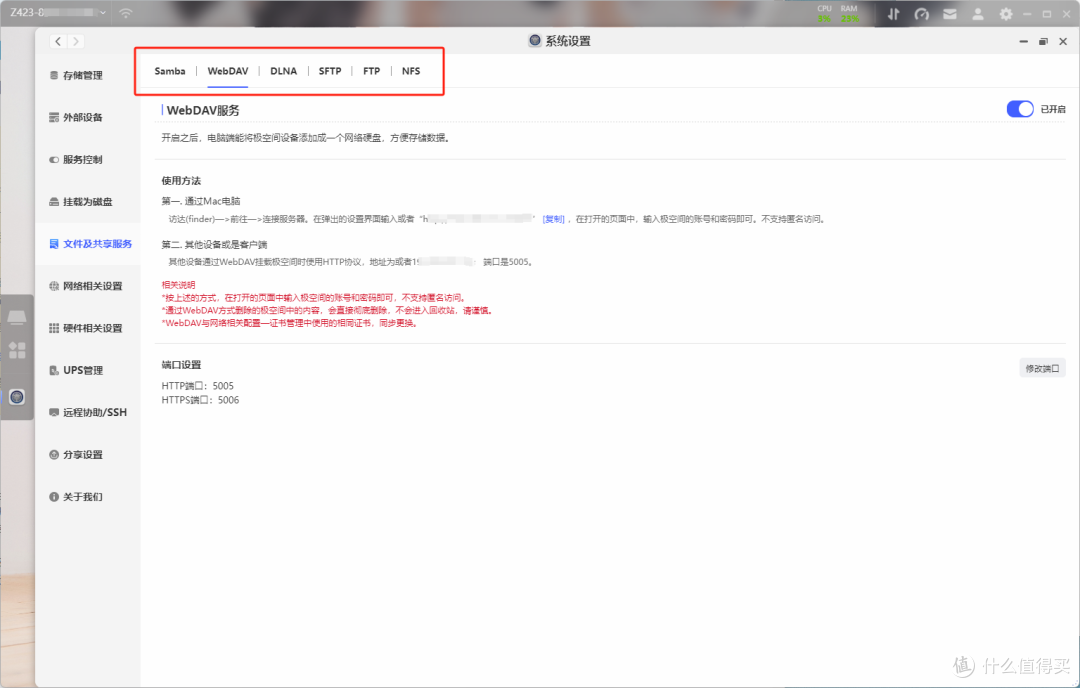Click the desktop dock drive icon
The width and height of the screenshot is (1080, 688).
point(17,317)
